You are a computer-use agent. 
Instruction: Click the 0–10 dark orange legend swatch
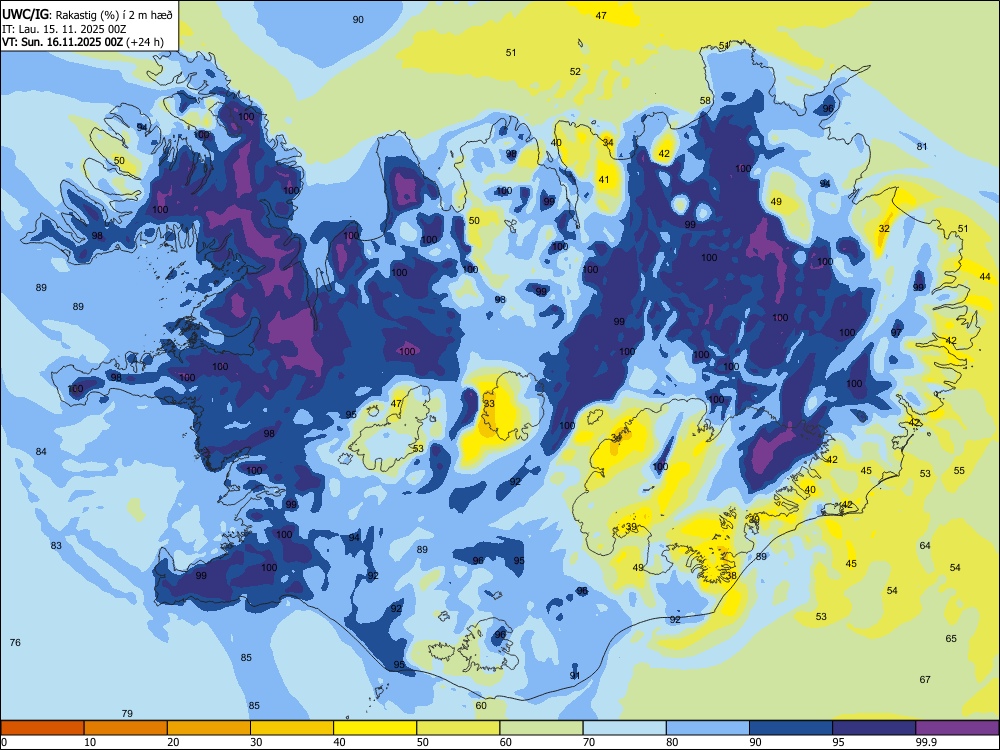coord(42,728)
